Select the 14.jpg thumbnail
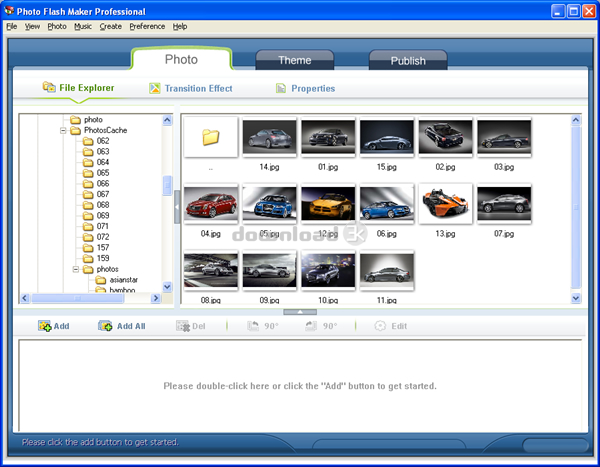 [269, 137]
